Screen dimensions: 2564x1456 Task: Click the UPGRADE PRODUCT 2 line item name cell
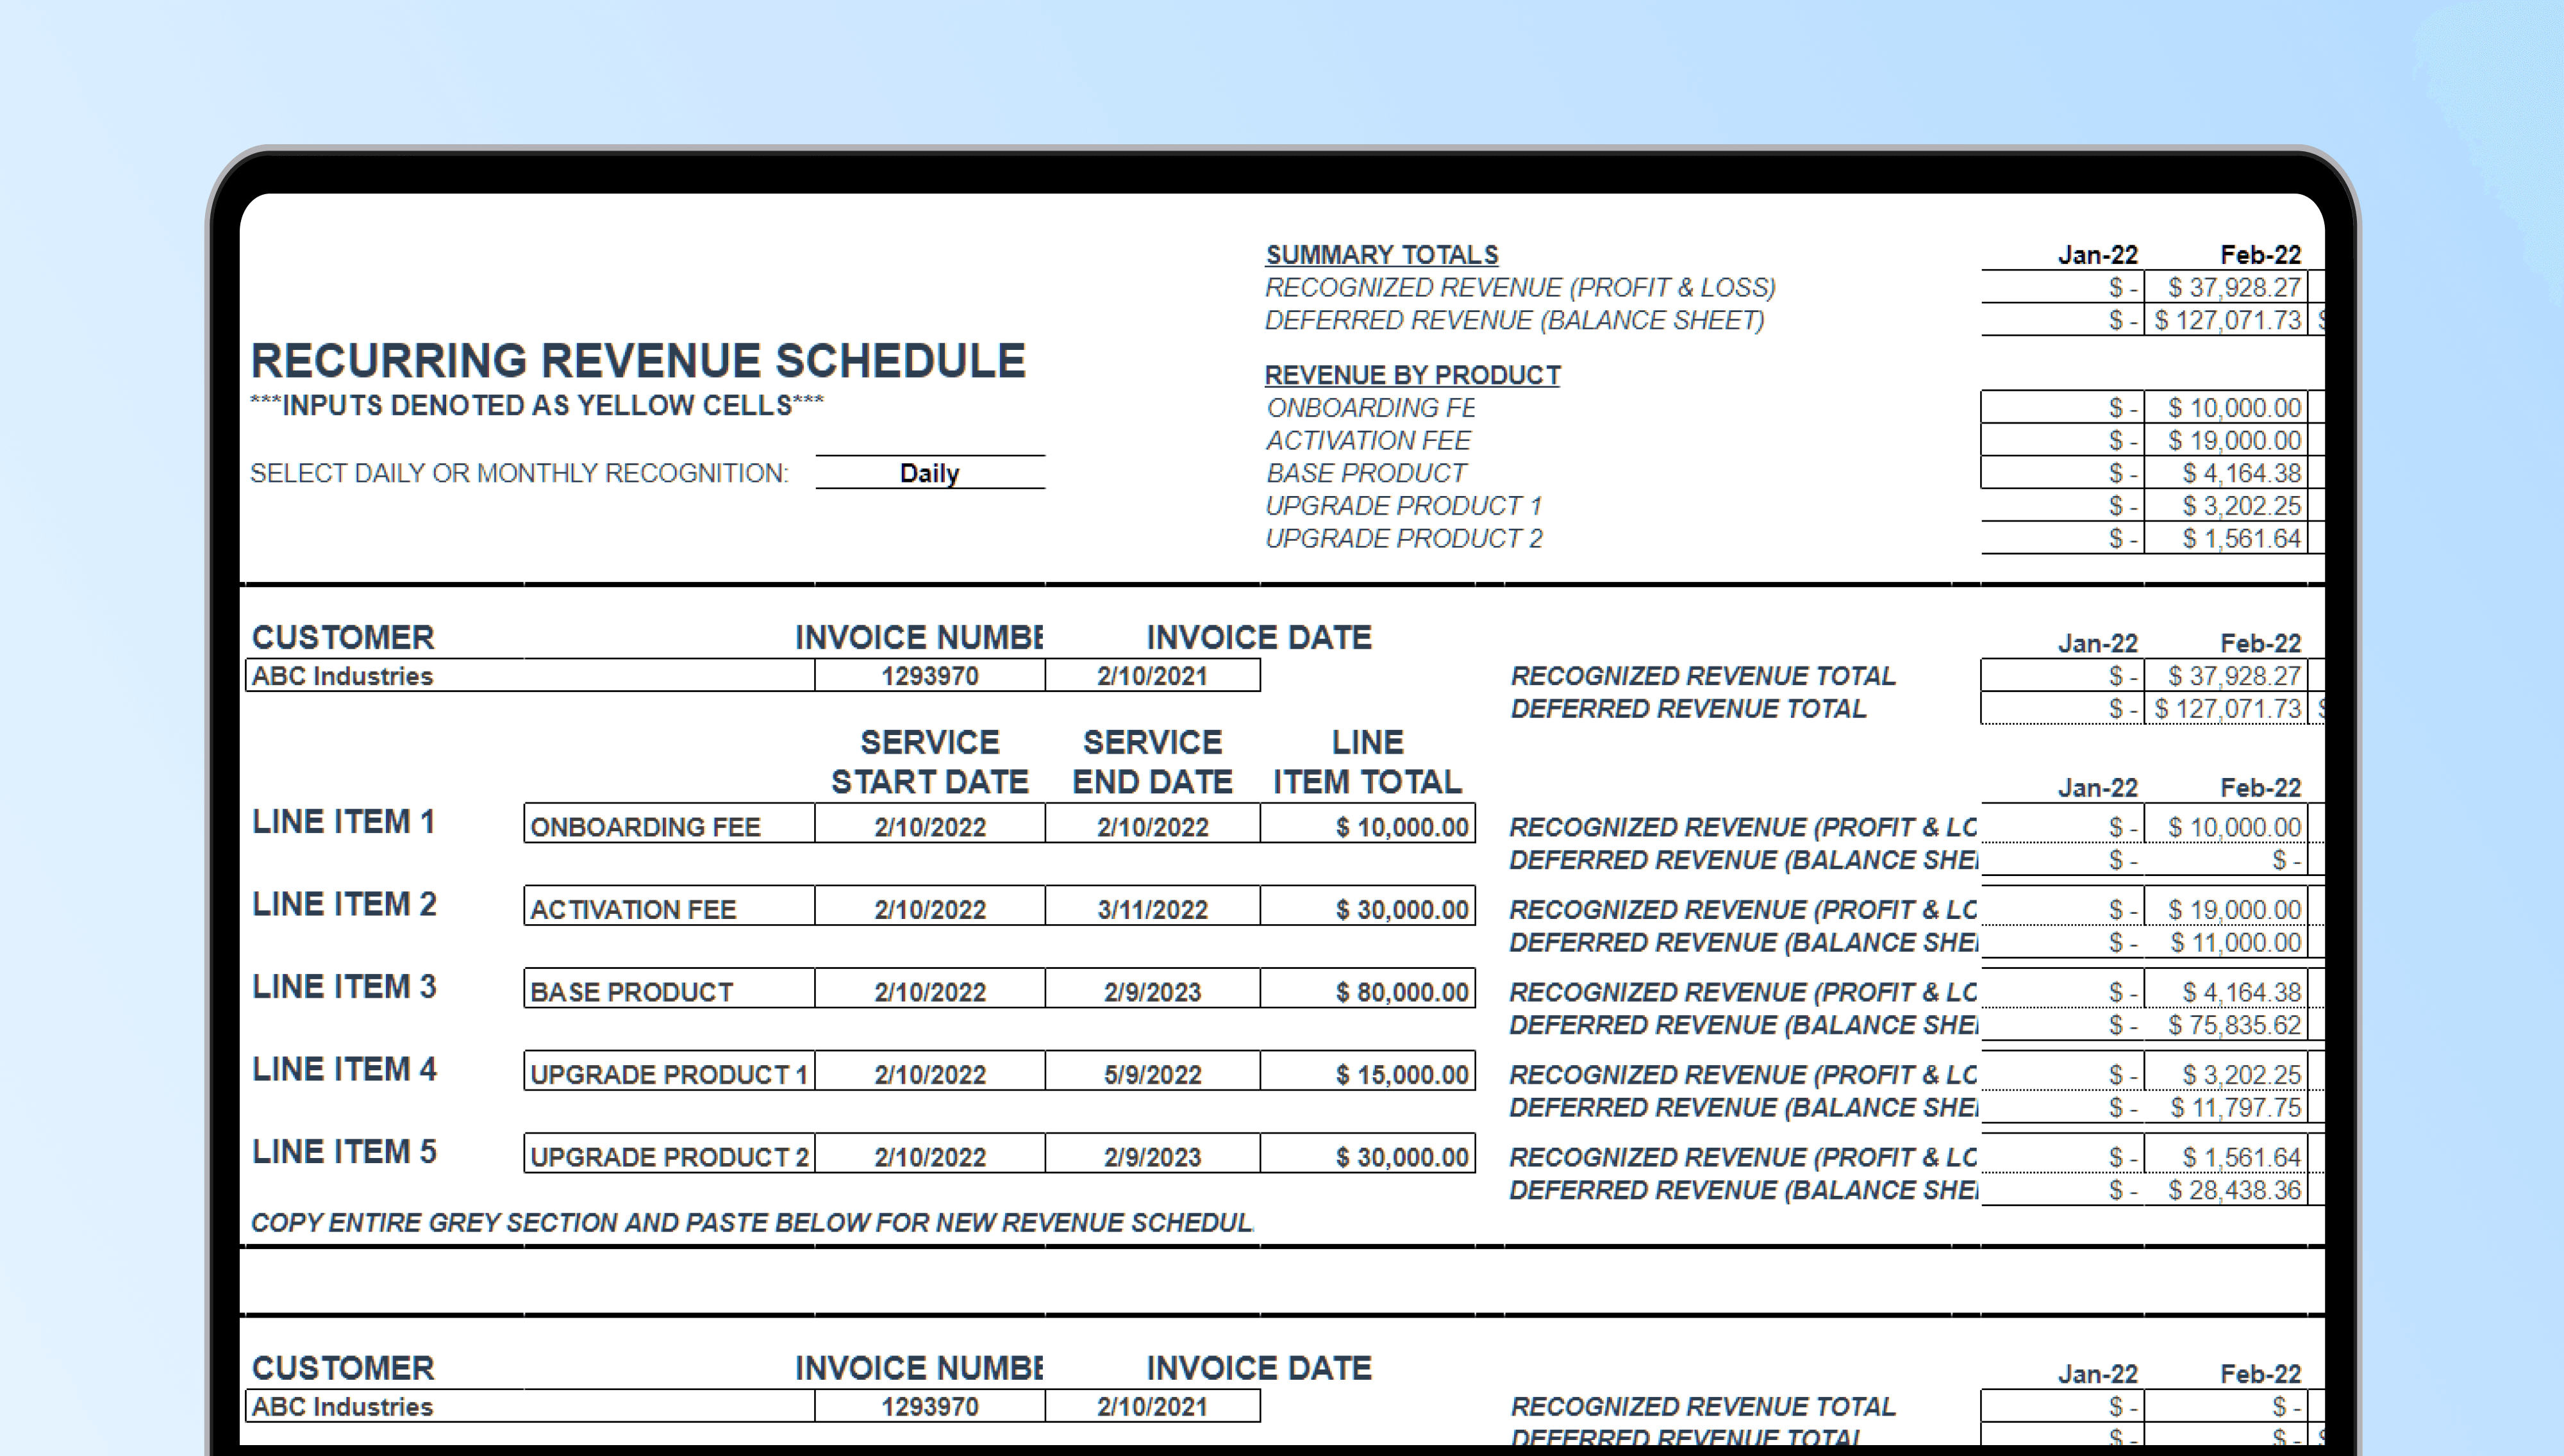pyautogui.click(x=669, y=1154)
